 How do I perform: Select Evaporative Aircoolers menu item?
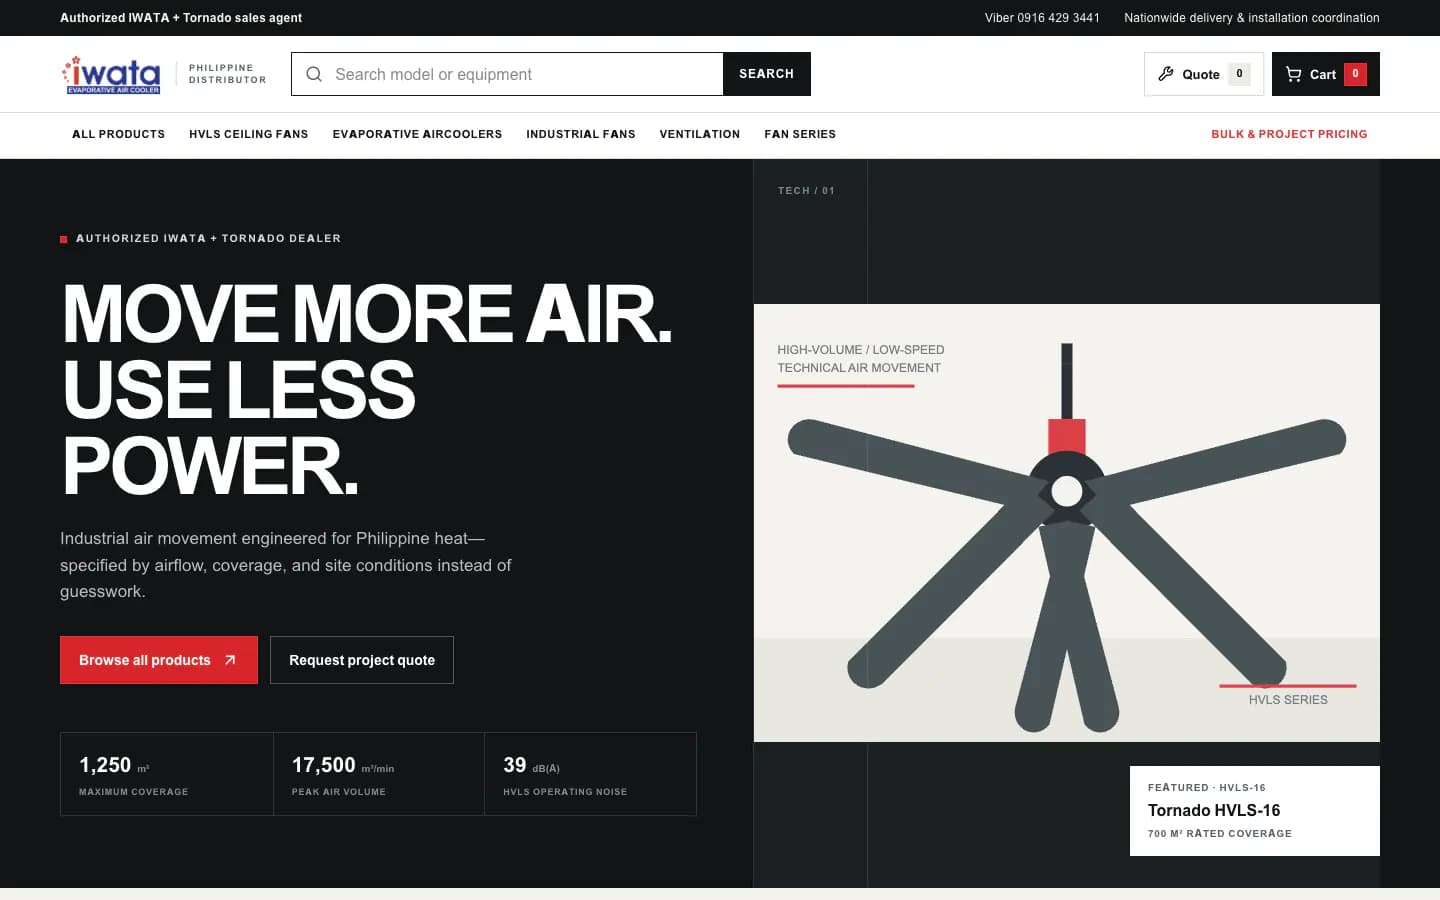coord(417,134)
